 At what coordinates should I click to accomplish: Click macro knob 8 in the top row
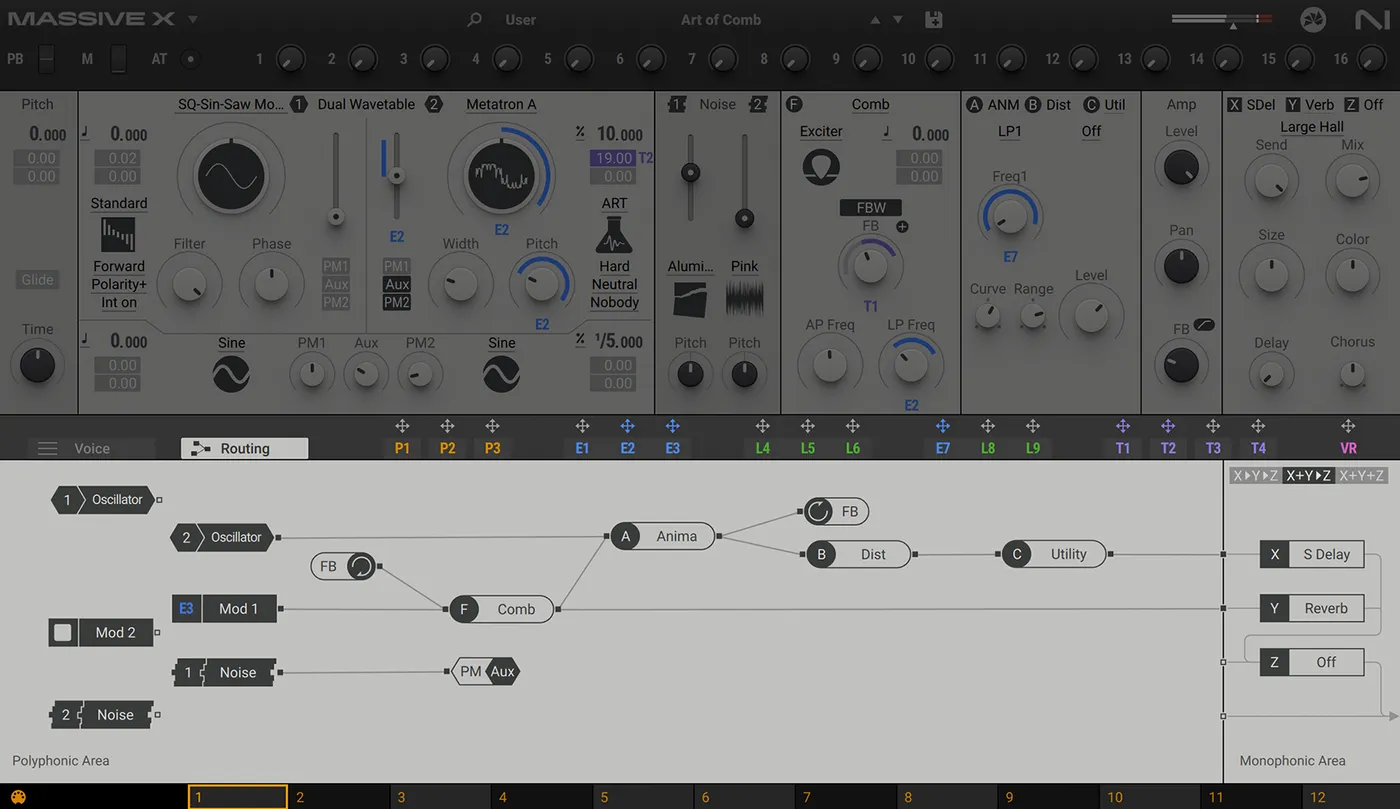(x=794, y=59)
